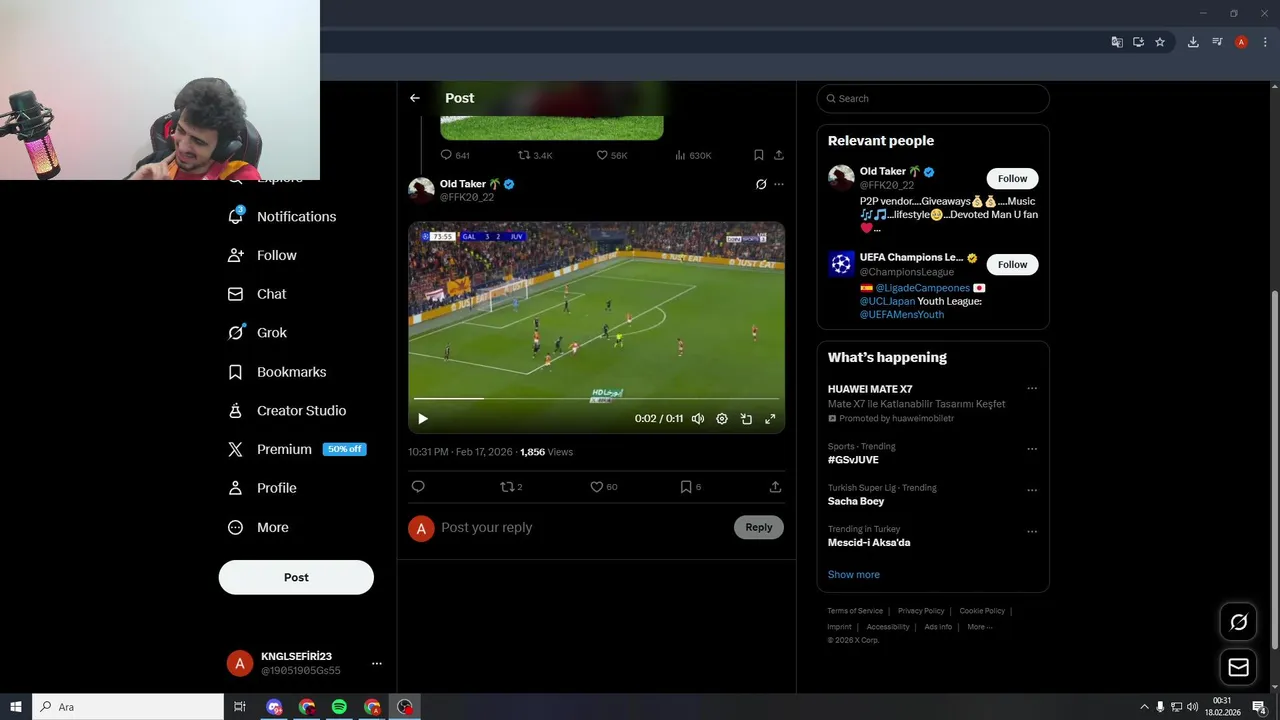This screenshot has height=720, width=1280.
Task: Bookmark this page with the star icon
Action: (1160, 42)
